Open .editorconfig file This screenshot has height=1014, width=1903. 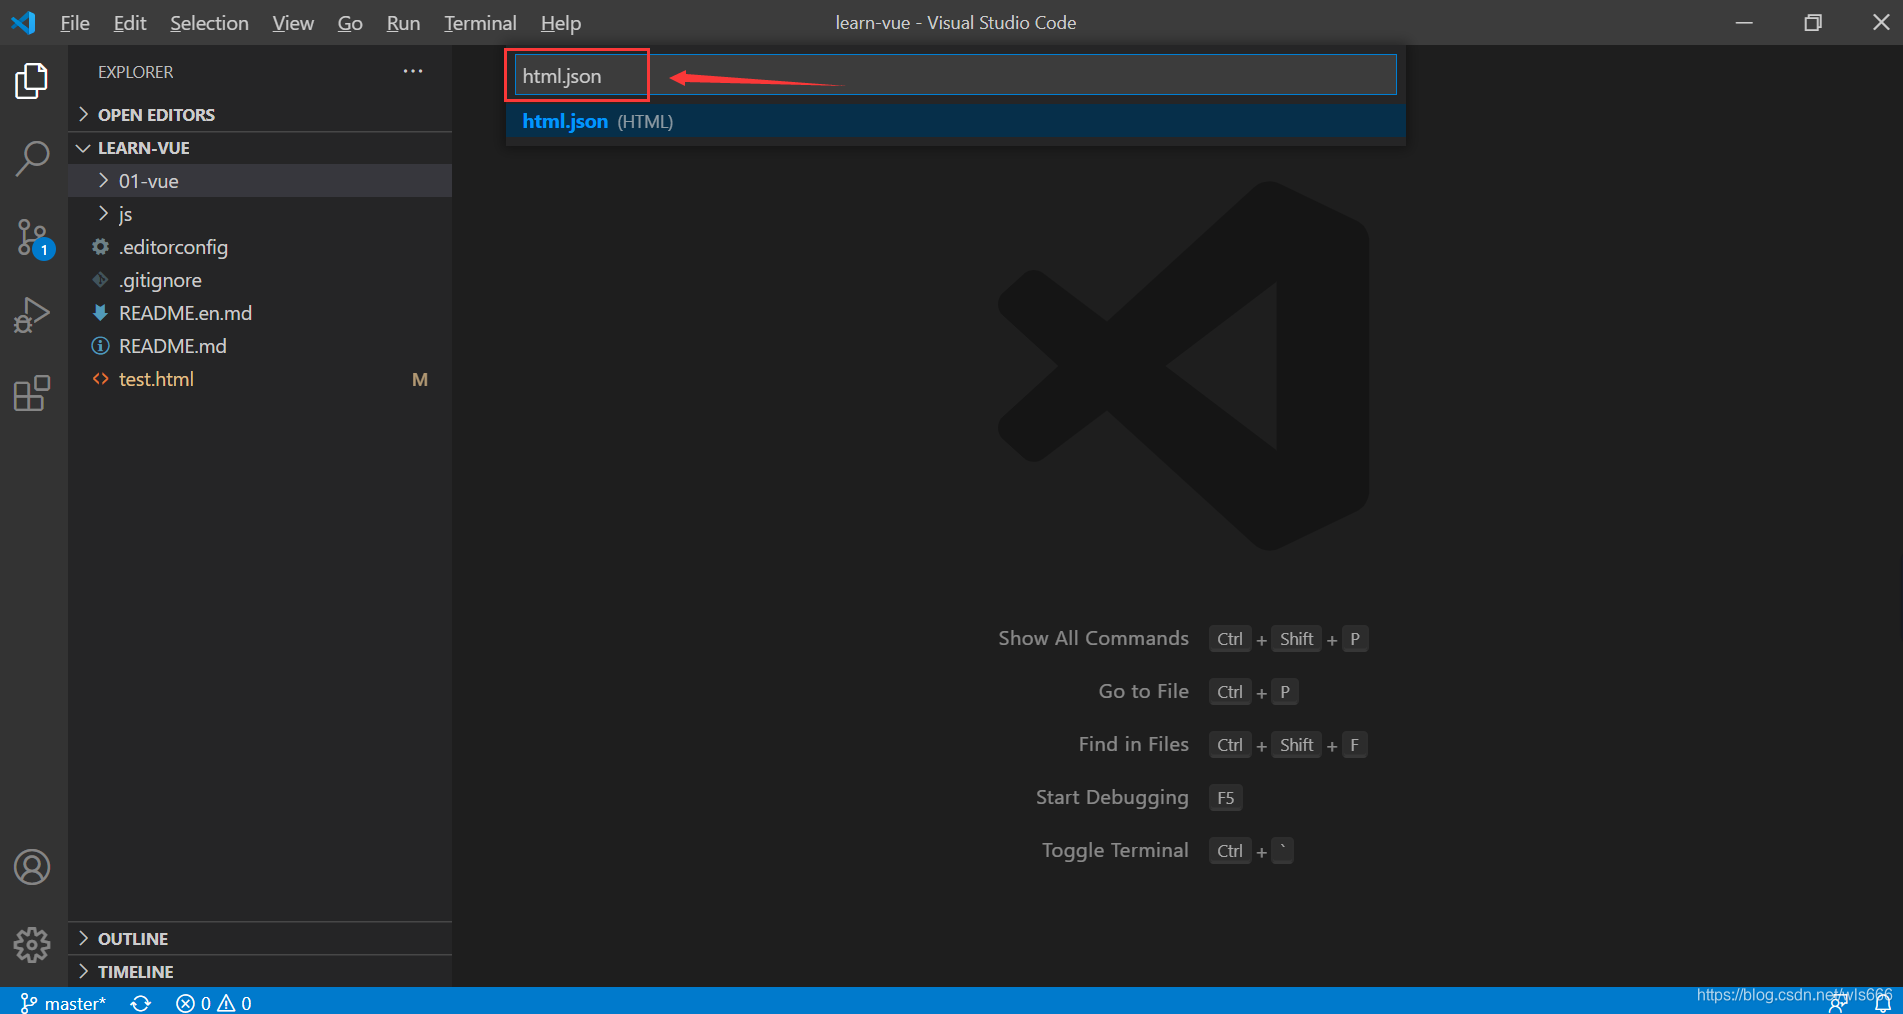[260, 246]
